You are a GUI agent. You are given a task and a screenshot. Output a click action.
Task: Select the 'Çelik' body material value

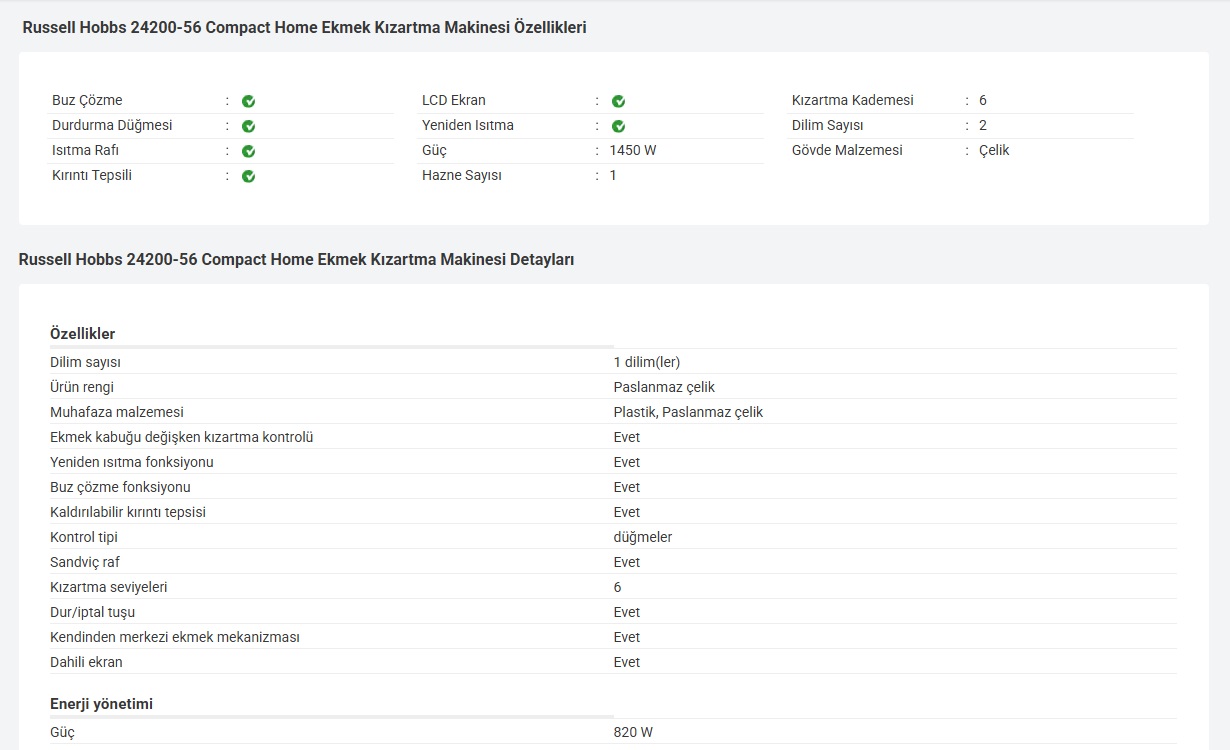pyautogui.click(x=995, y=150)
